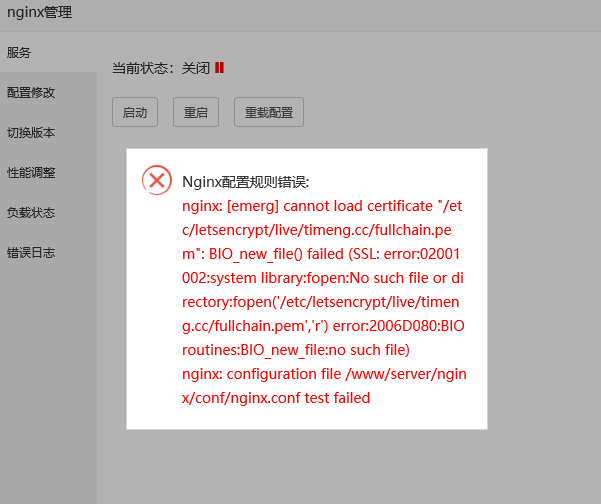View the 错误日志 tab

pos(48,253)
